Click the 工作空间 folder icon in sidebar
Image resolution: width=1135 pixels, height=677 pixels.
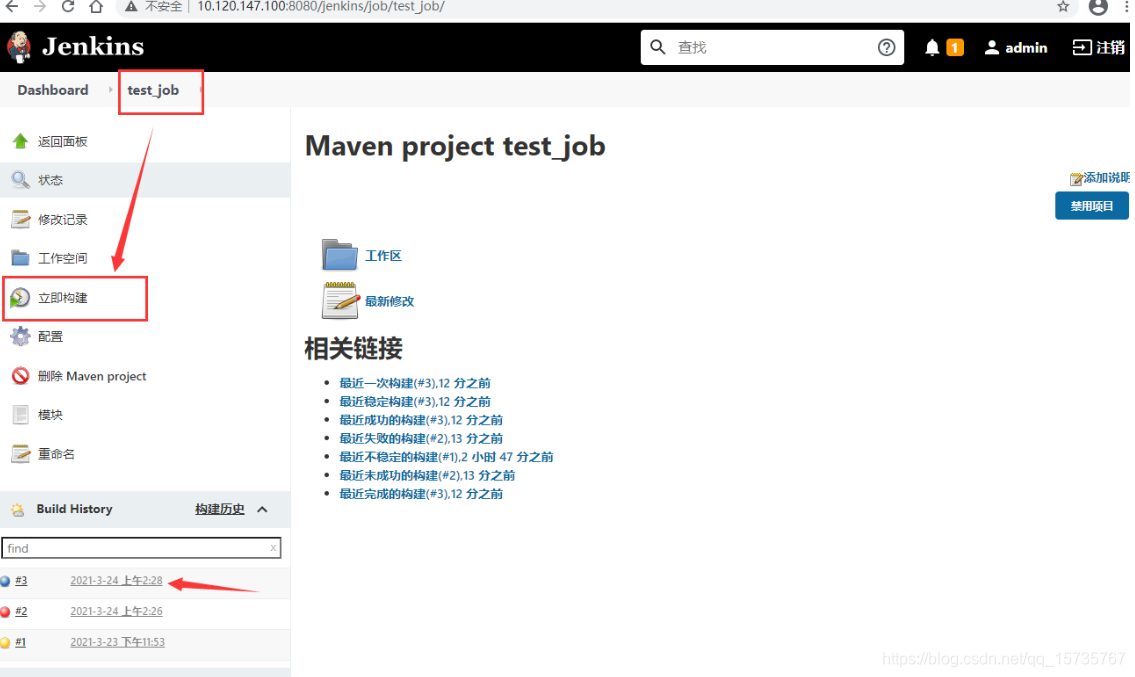tap(20, 258)
